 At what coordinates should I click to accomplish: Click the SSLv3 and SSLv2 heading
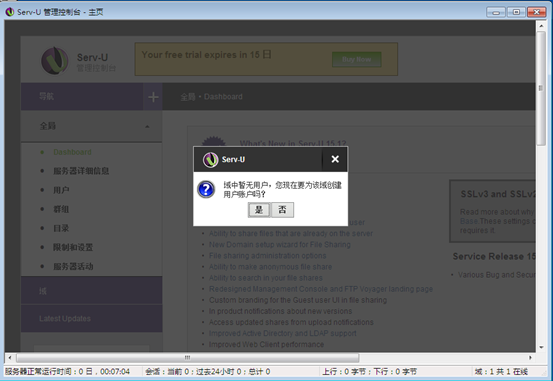pos(498,194)
